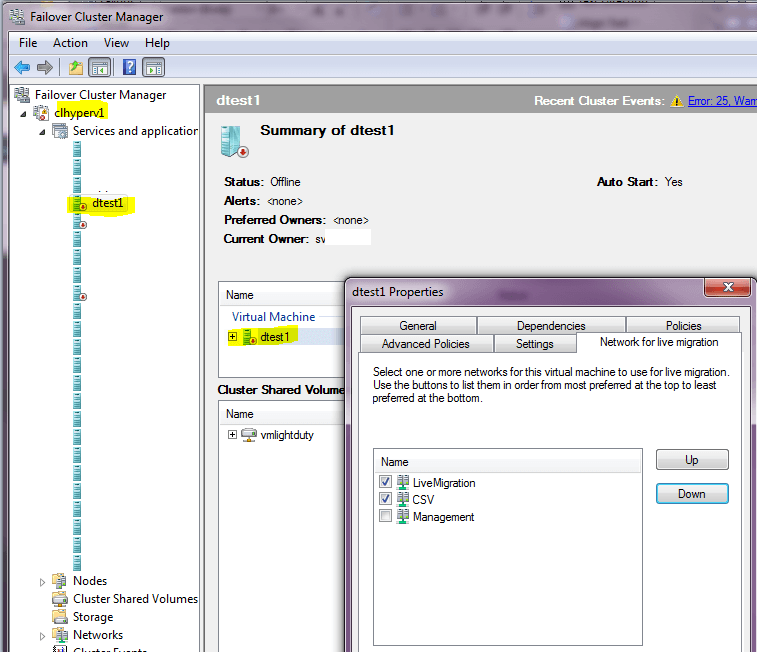Viewport: 757px width, 652px height.
Task: Click the Name column header in network list
Action: [x=507, y=462]
